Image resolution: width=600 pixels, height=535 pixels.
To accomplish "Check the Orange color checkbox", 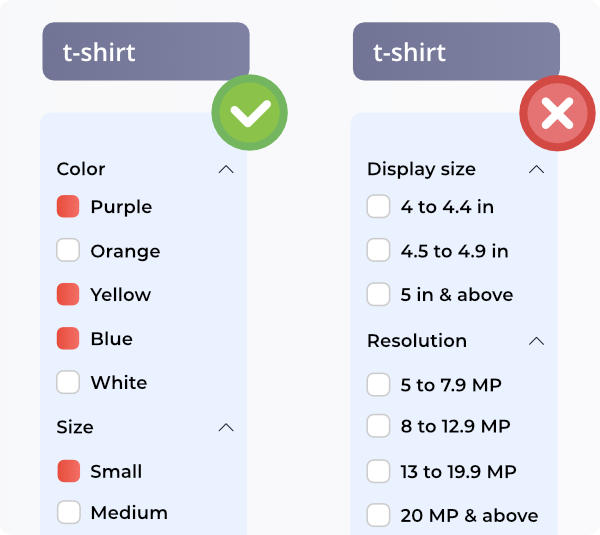I will [x=68, y=251].
